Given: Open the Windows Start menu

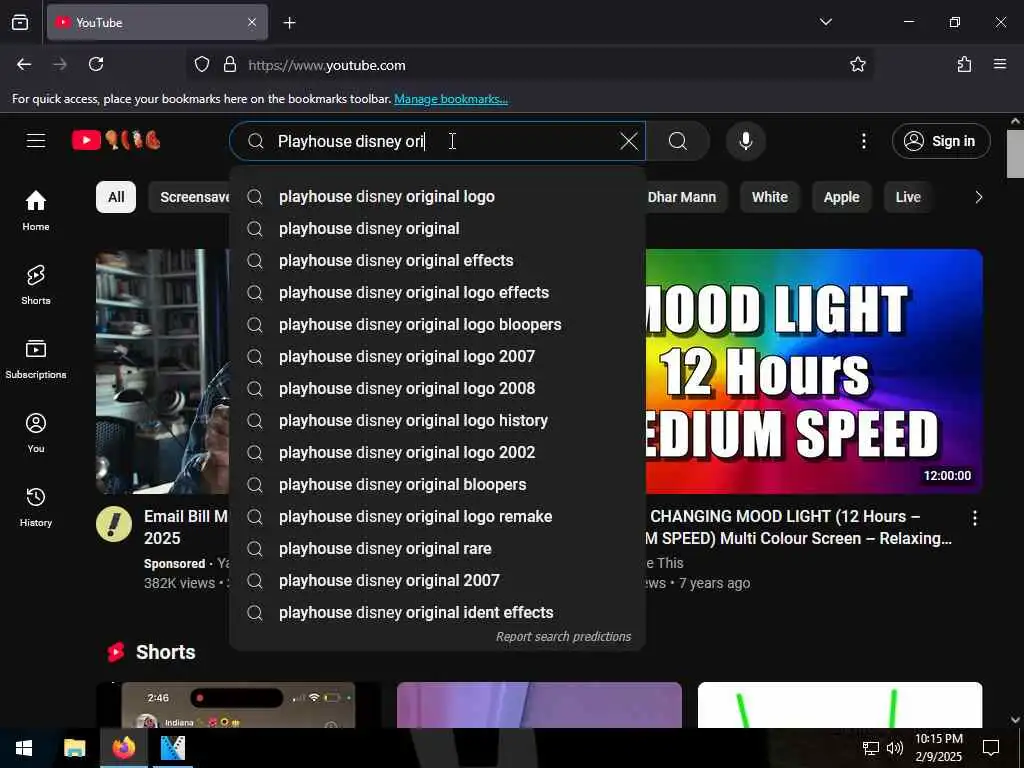Looking at the screenshot, I should click(x=24, y=748).
